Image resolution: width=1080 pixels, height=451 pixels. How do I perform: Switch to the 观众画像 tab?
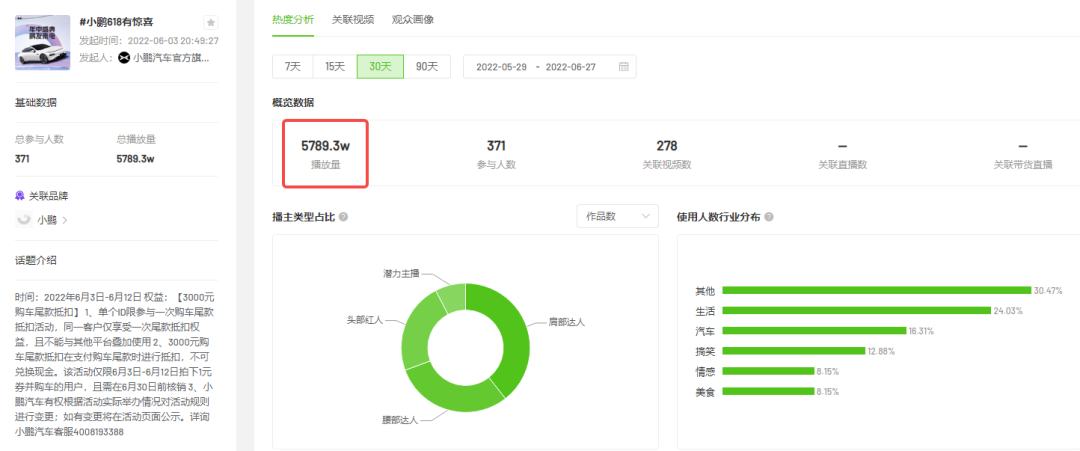coord(413,19)
